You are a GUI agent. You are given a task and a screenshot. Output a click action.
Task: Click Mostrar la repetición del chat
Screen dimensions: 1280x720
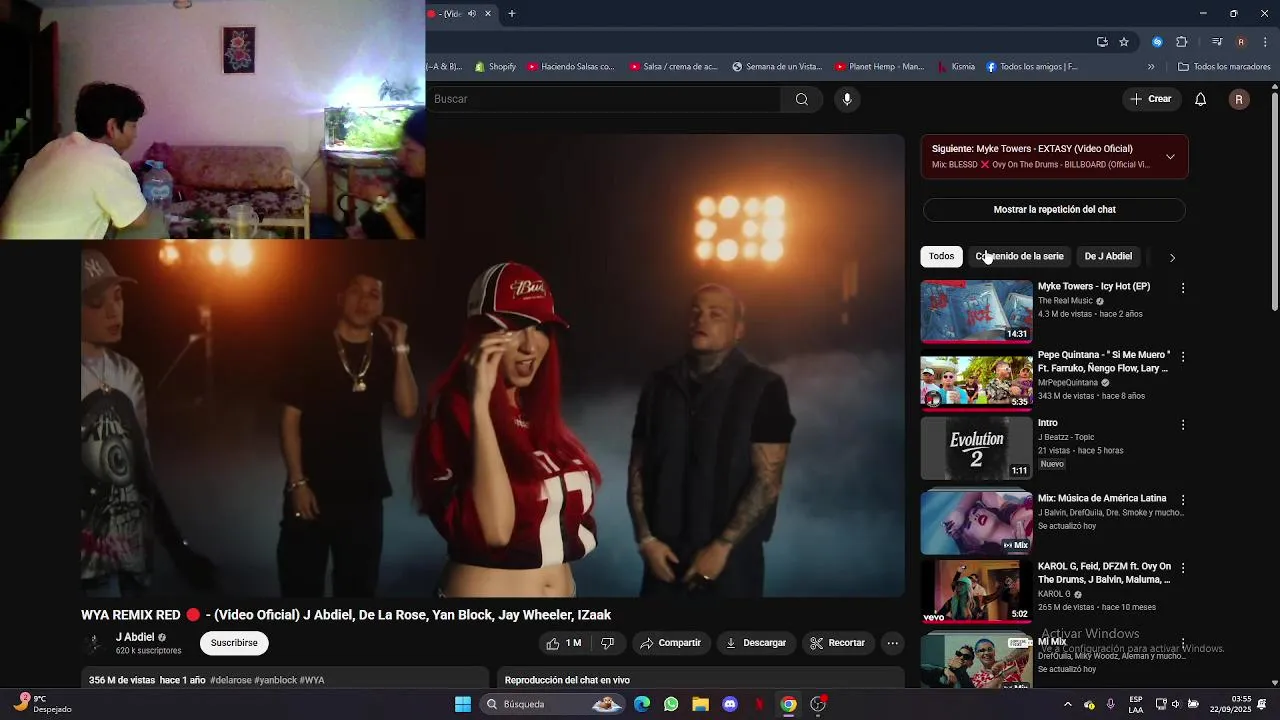click(x=1054, y=210)
